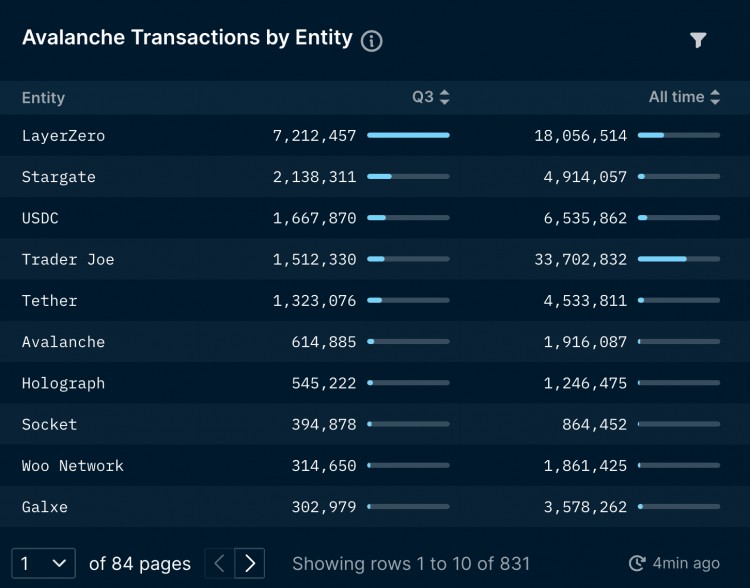Screen dimensions: 750x588
Task: Go to the previous page arrow
Action: [x=220, y=564]
